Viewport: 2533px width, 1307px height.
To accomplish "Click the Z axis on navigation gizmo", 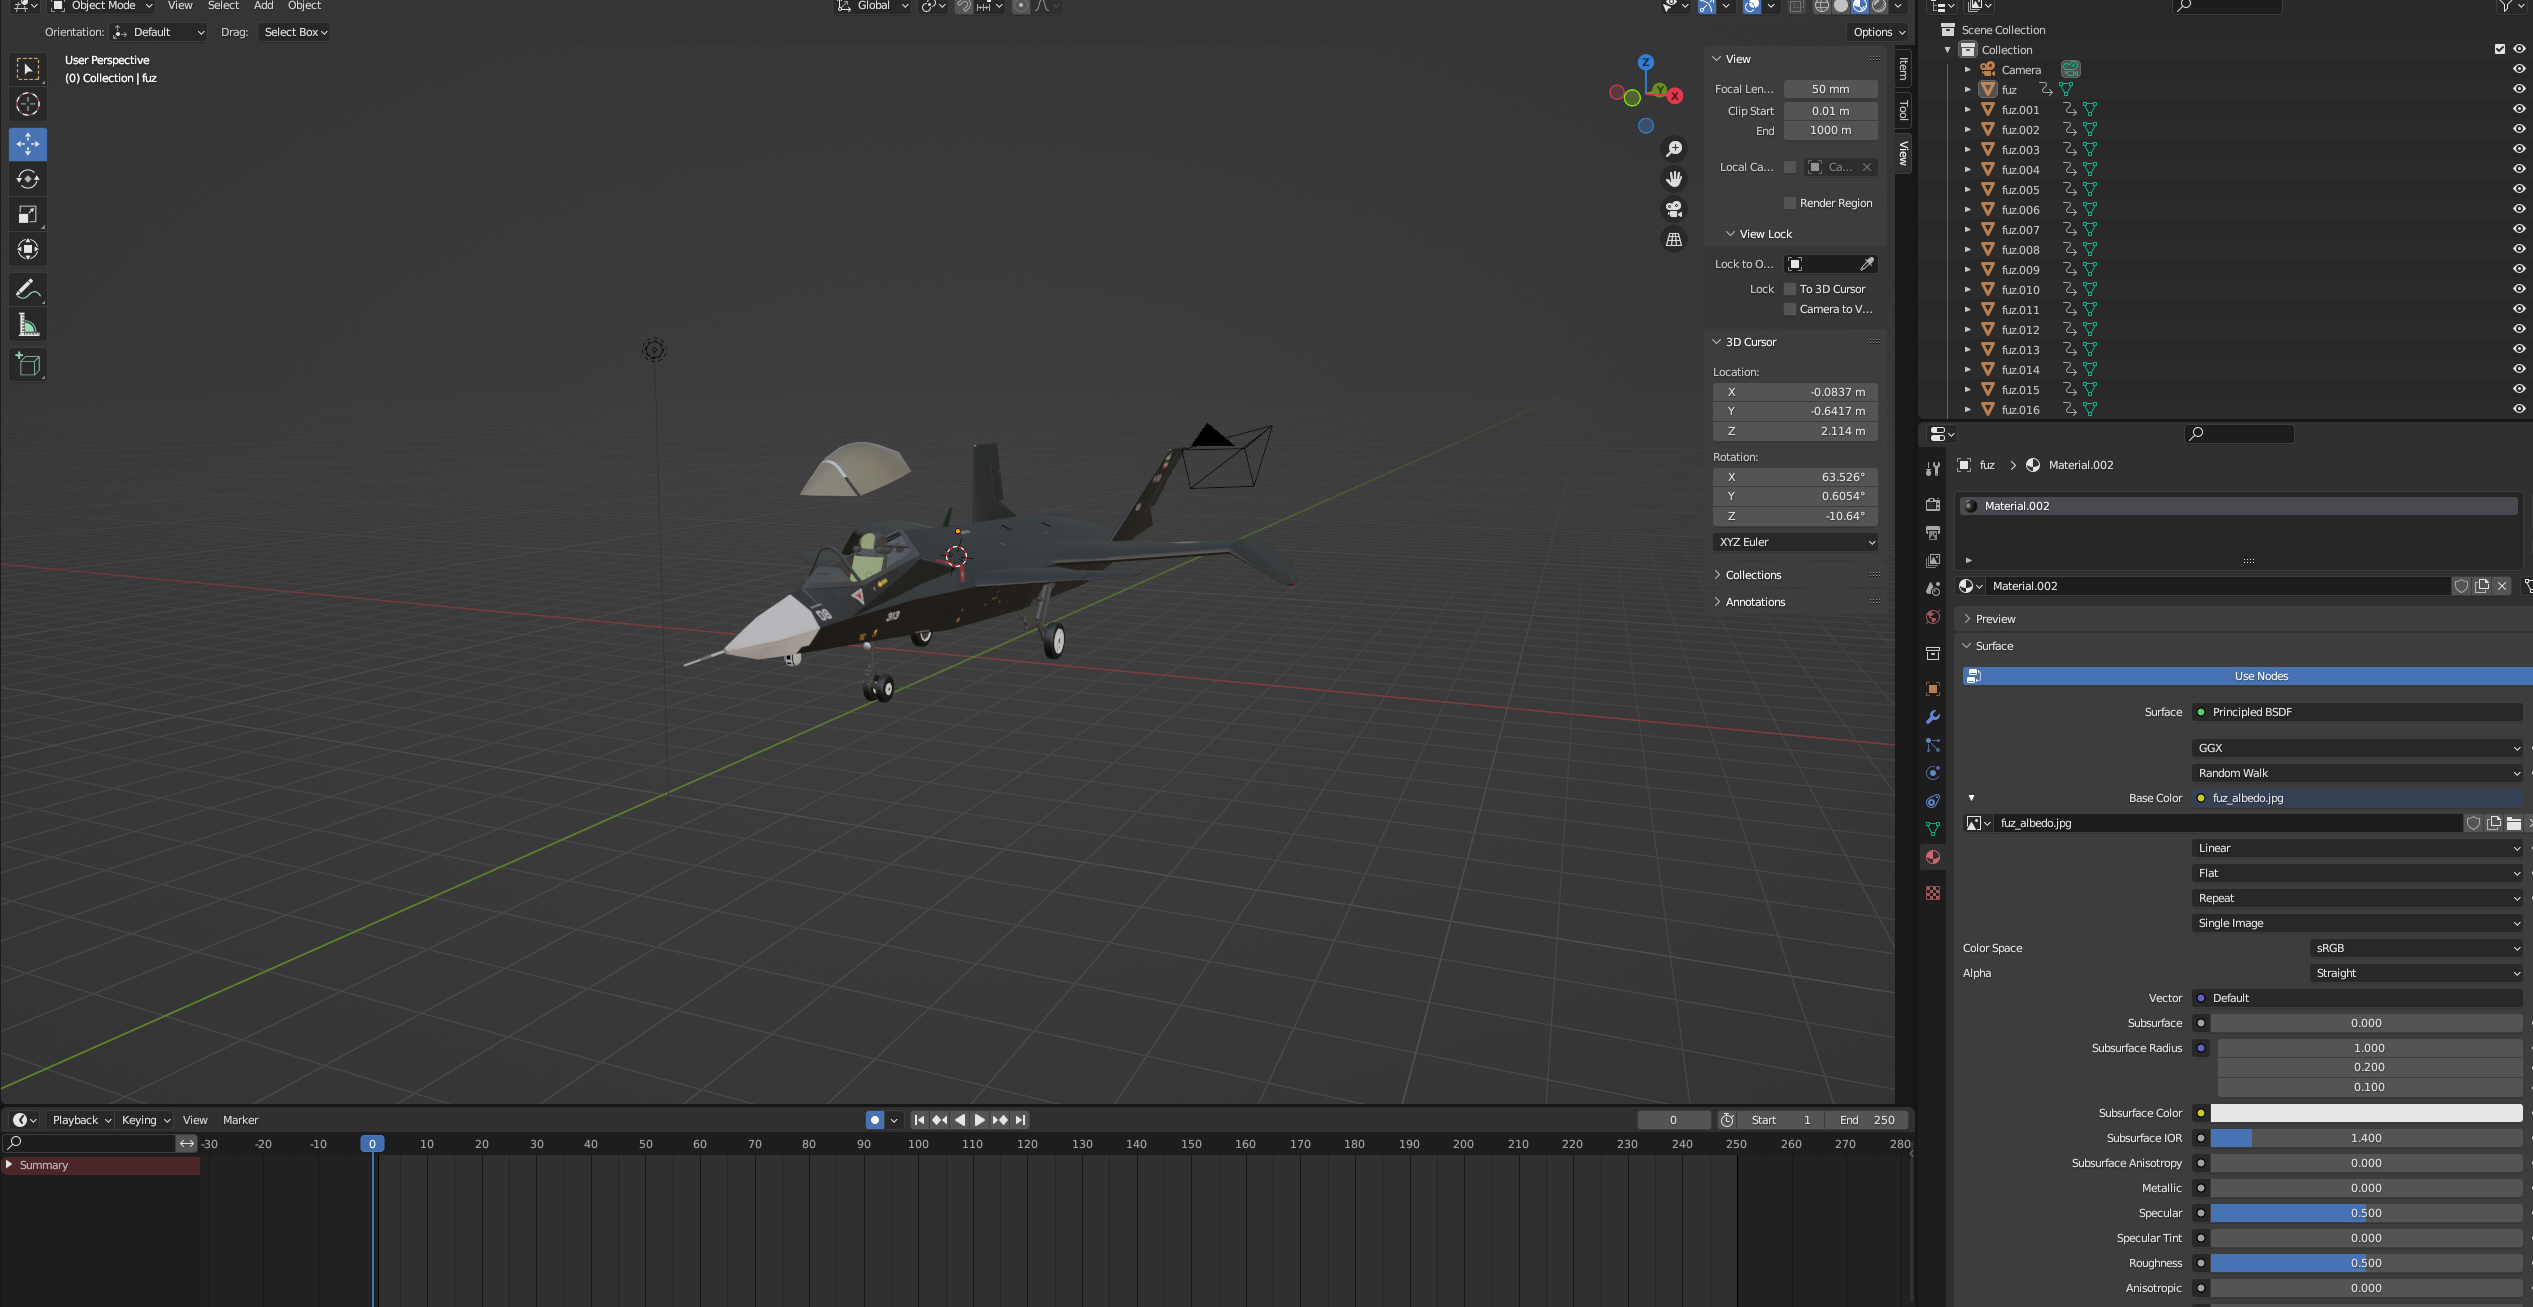I will tap(1646, 62).
